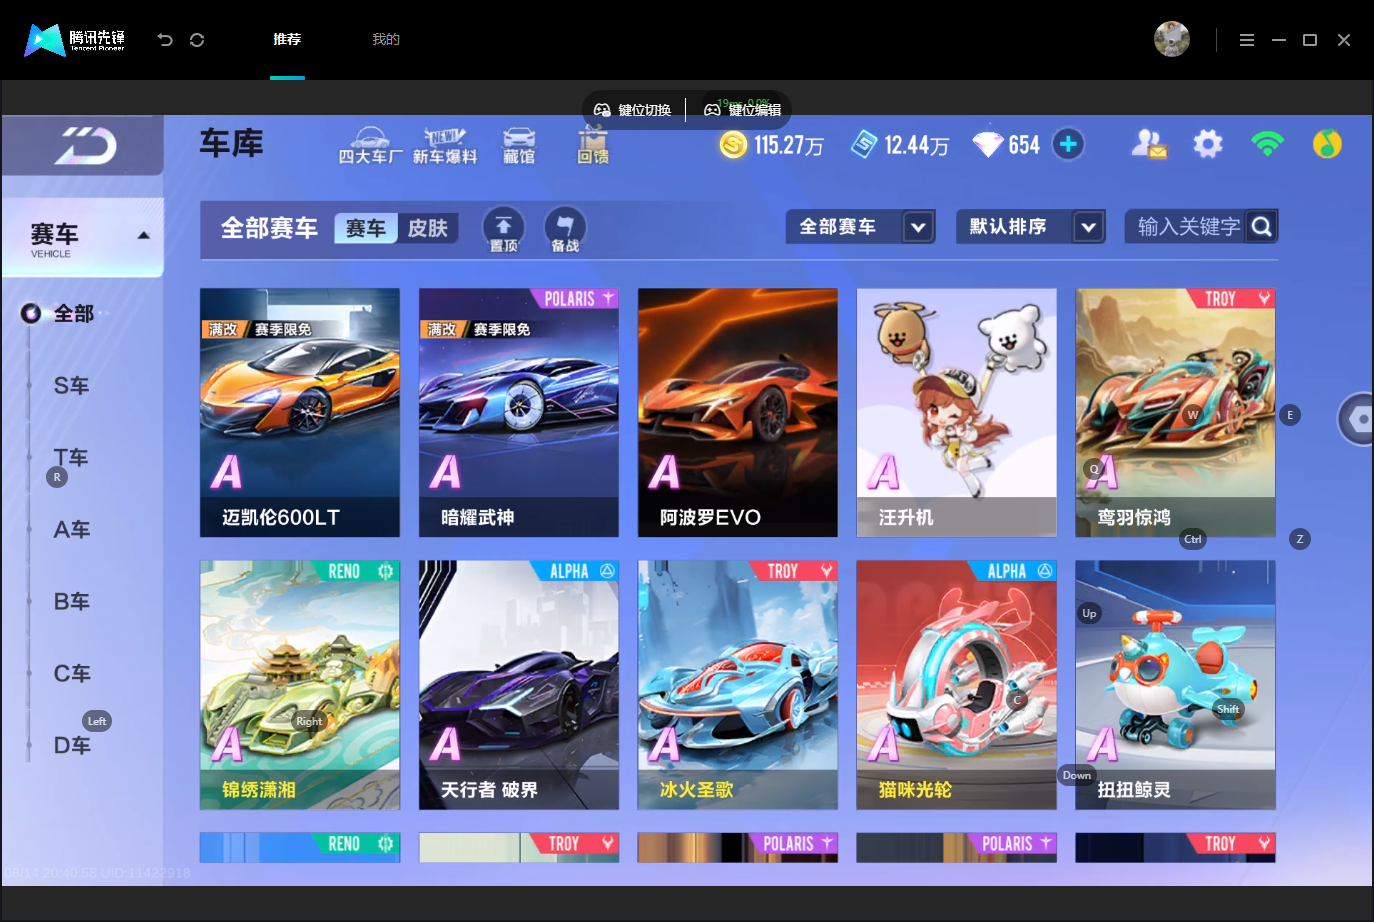Click the 654 diamond count
This screenshot has height=922, width=1374.
(1024, 146)
